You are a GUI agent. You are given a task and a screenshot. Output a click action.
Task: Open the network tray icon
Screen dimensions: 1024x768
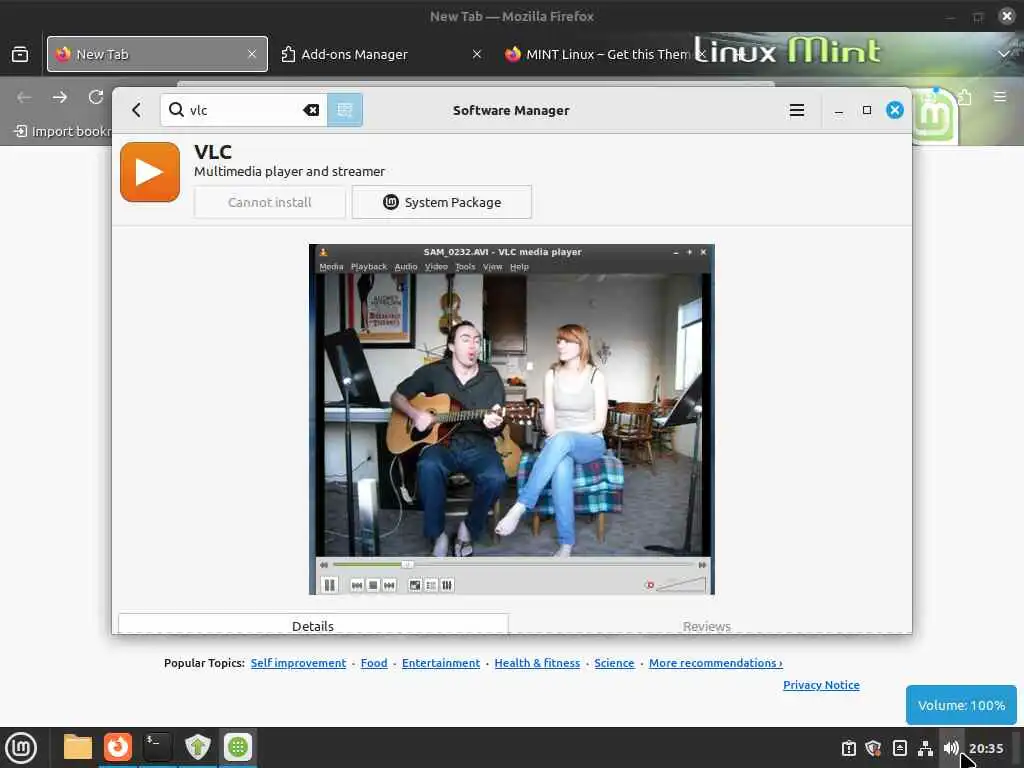tap(925, 748)
